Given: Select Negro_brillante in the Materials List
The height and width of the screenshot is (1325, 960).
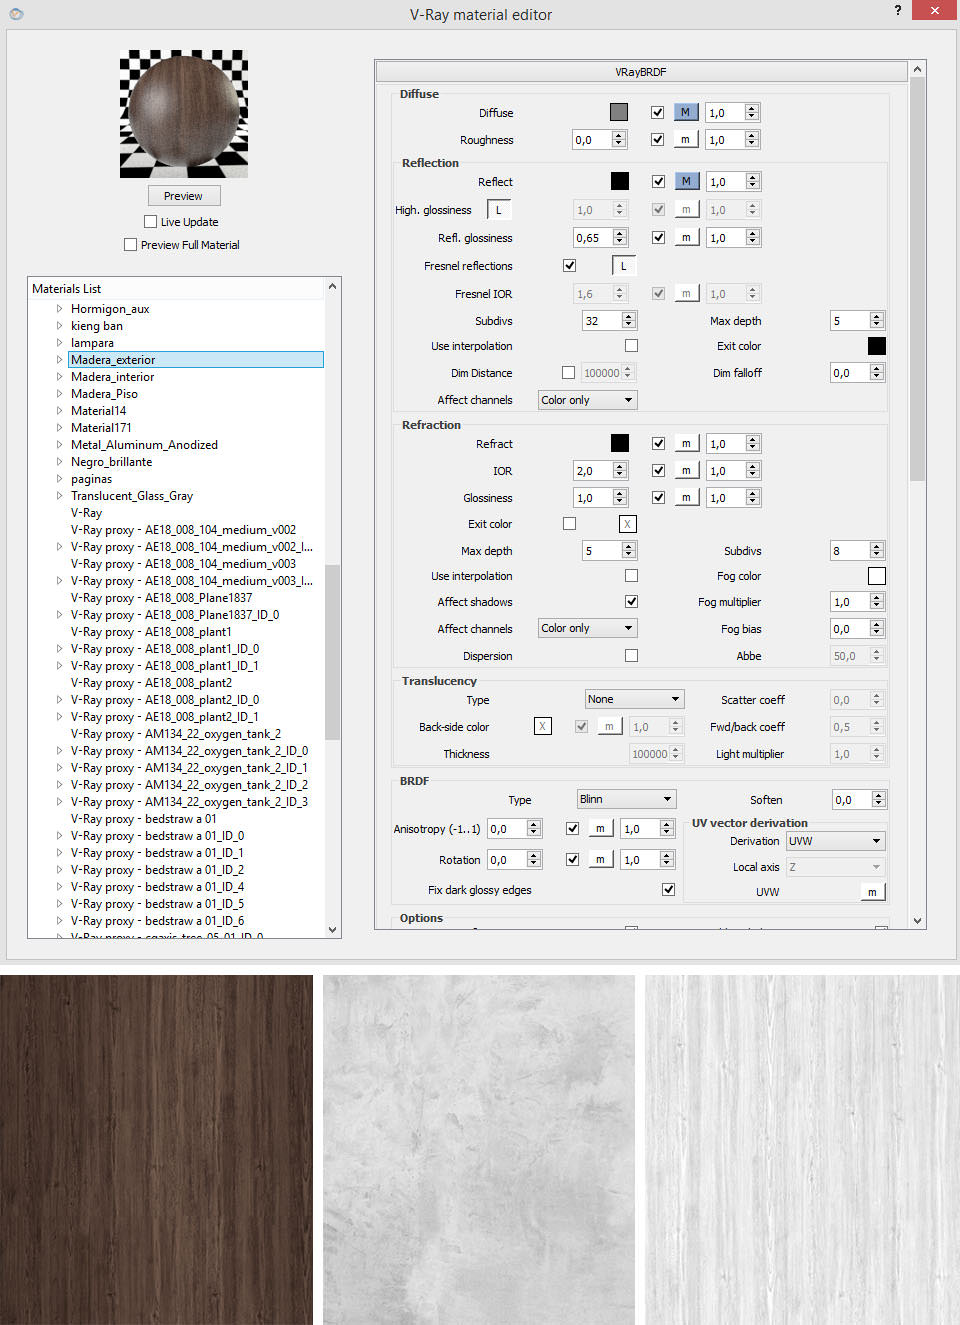Looking at the screenshot, I should click(111, 462).
